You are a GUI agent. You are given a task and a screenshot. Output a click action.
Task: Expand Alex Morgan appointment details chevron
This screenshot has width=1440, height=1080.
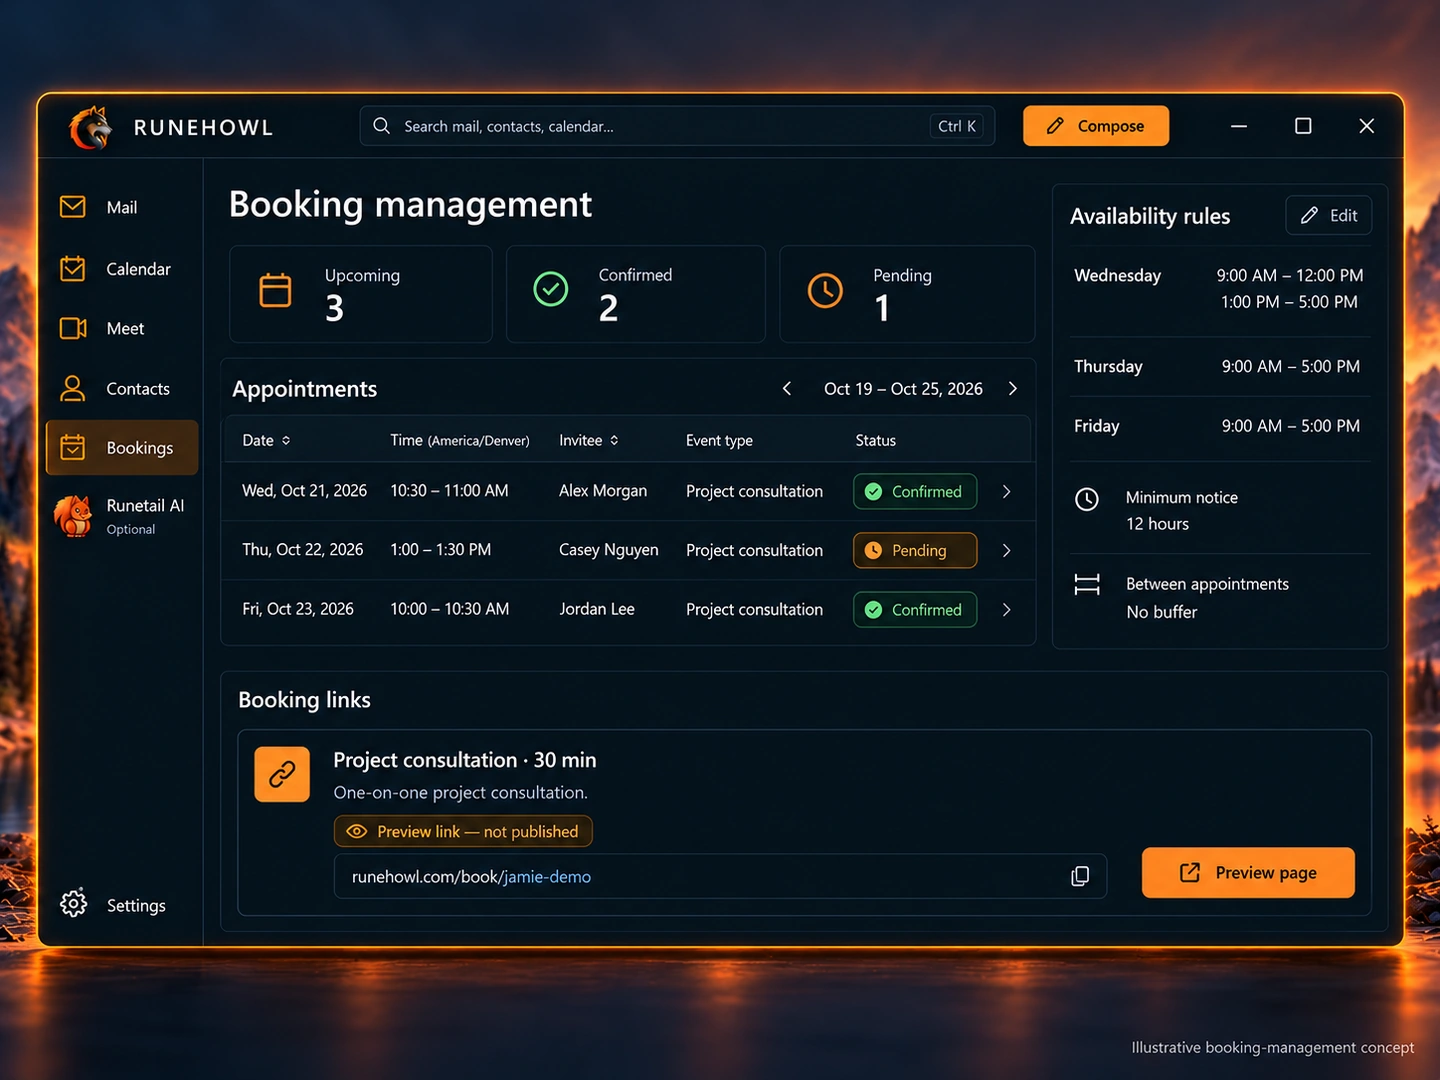point(1006,491)
